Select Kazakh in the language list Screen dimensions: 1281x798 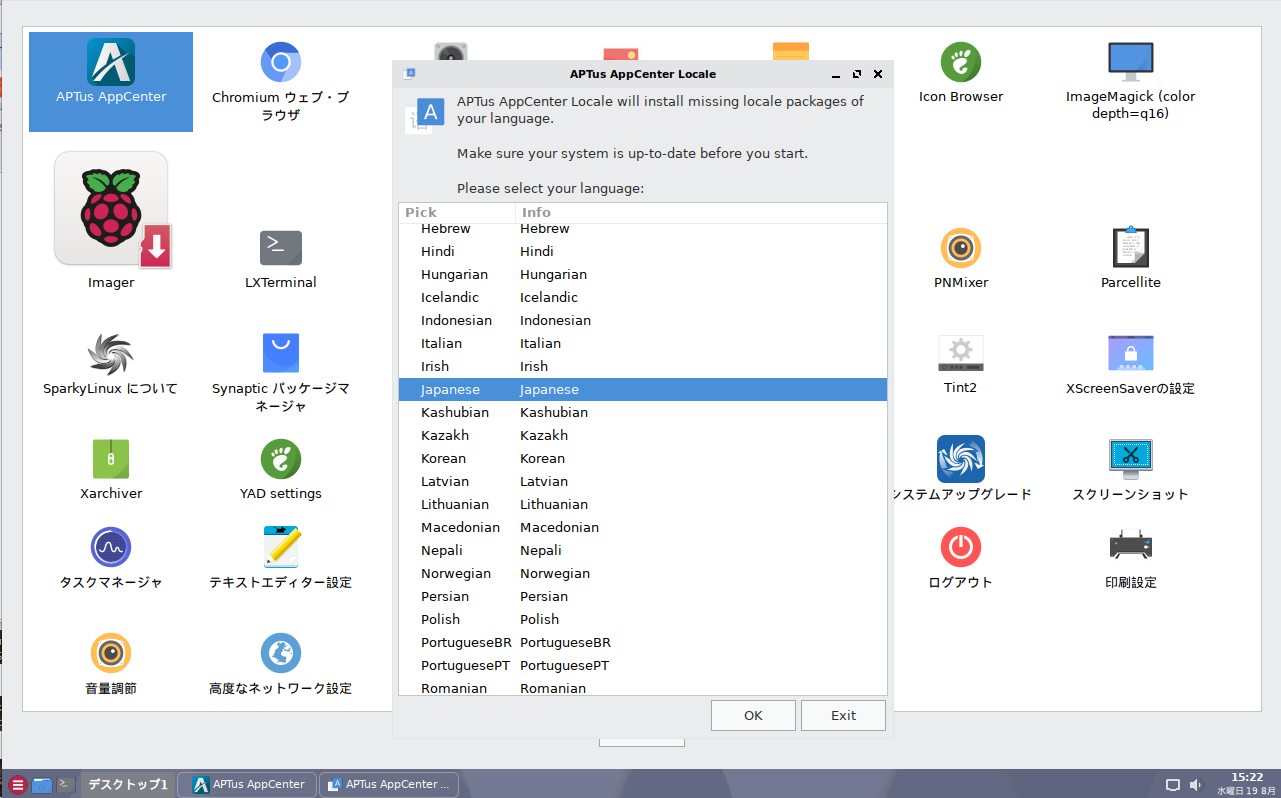643,435
